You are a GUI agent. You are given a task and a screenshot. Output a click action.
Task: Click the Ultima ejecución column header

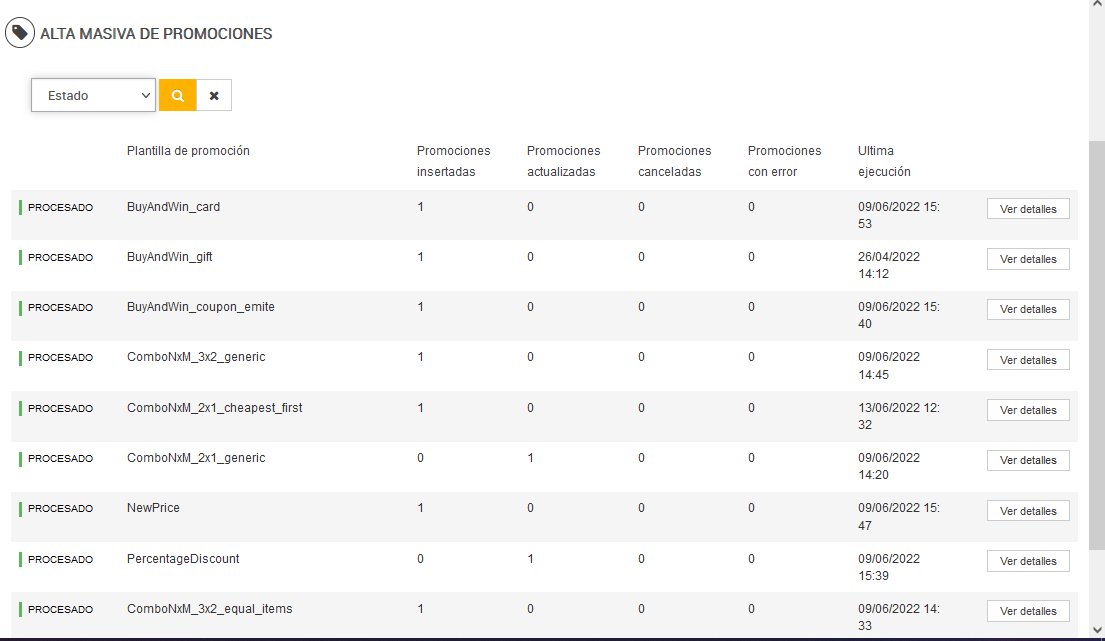(884, 161)
